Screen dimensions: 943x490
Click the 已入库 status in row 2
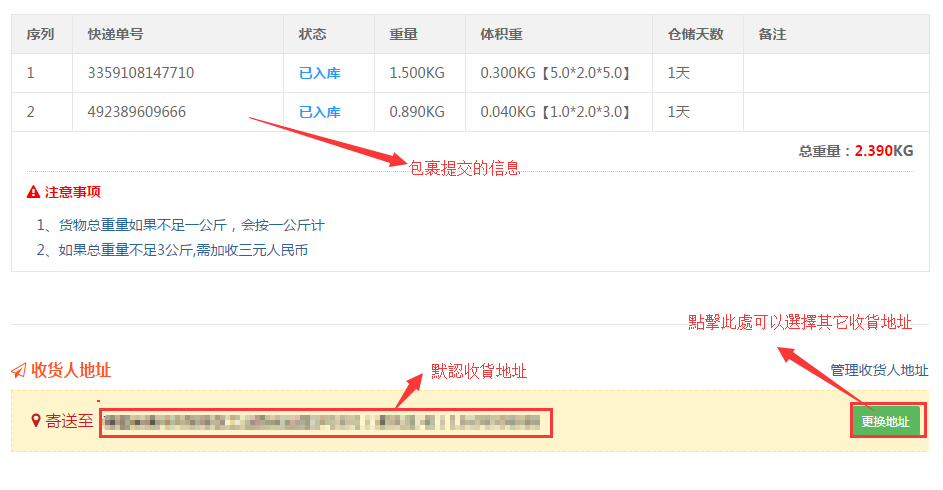(319, 112)
